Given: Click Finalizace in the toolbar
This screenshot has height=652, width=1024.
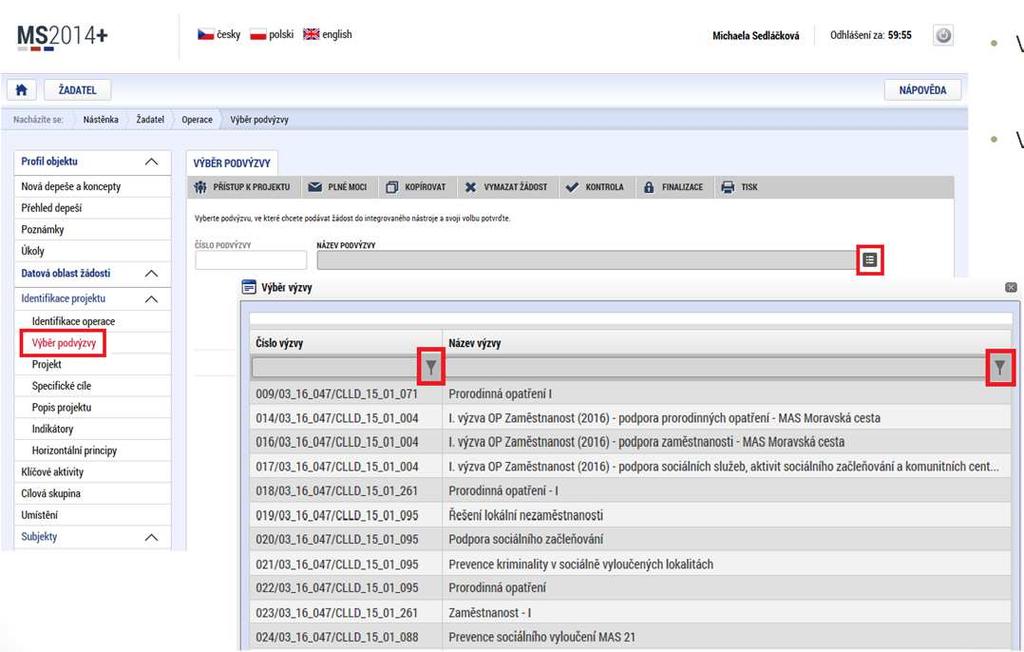Looking at the screenshot, I should pos(673,187).
